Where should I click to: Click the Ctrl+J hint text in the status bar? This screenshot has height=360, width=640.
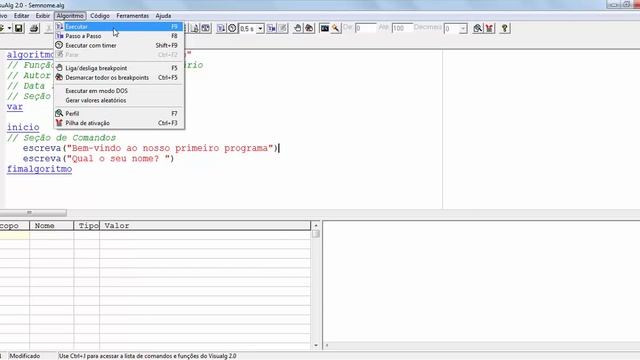tap(148, 356)
